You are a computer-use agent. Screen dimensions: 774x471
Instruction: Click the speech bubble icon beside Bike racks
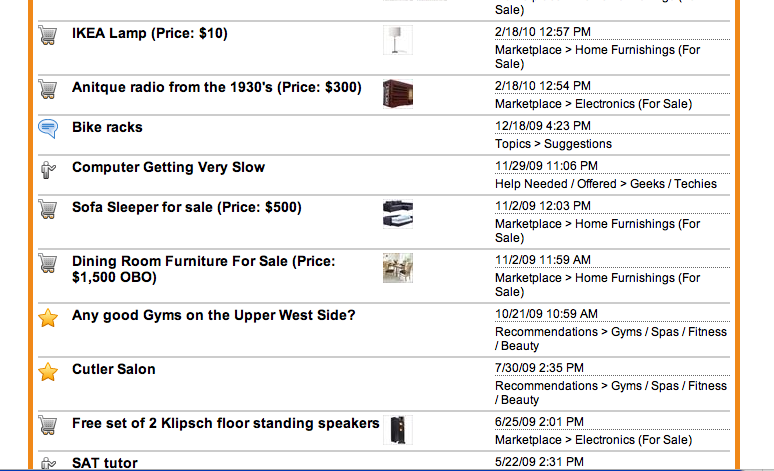(47, 128)
